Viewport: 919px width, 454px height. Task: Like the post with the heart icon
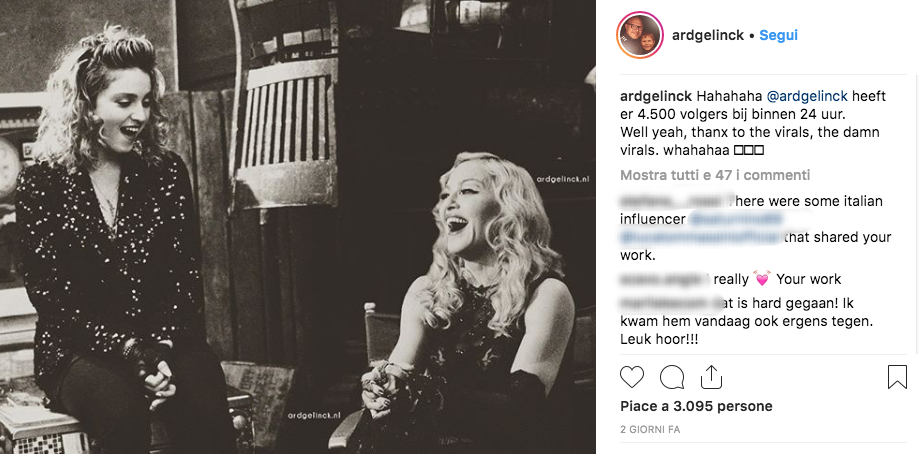632,376
